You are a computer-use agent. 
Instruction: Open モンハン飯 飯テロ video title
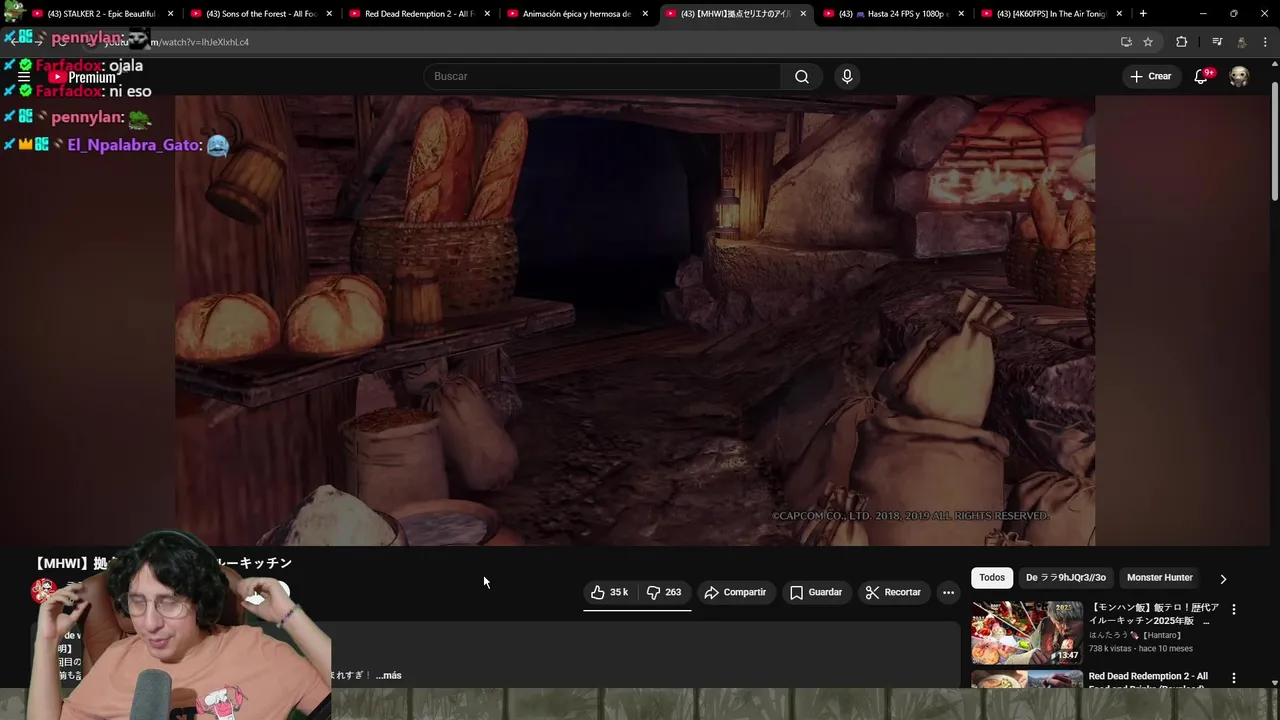click(x=1154, y=614)
